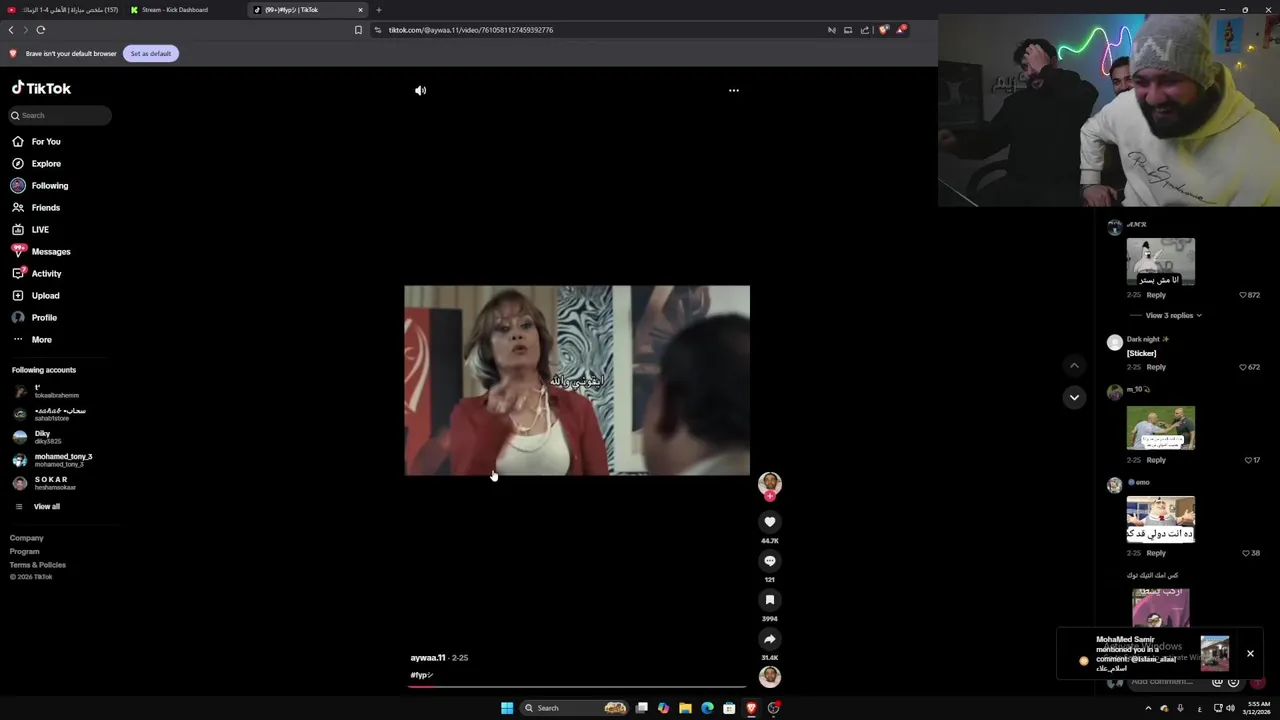This screenshot has width=1280, height=720.
Task: Open Activity notifications
Action: coord(46,274)
